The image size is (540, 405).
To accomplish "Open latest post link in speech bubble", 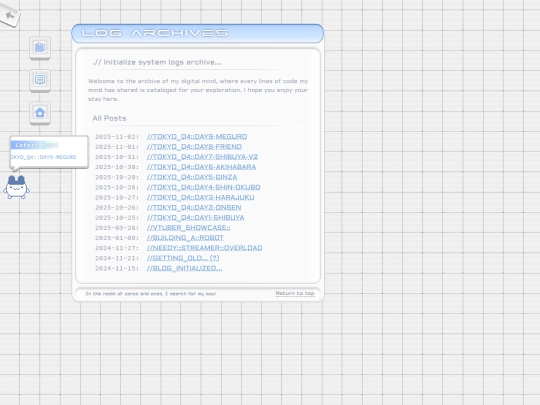I will click(43, 157).
